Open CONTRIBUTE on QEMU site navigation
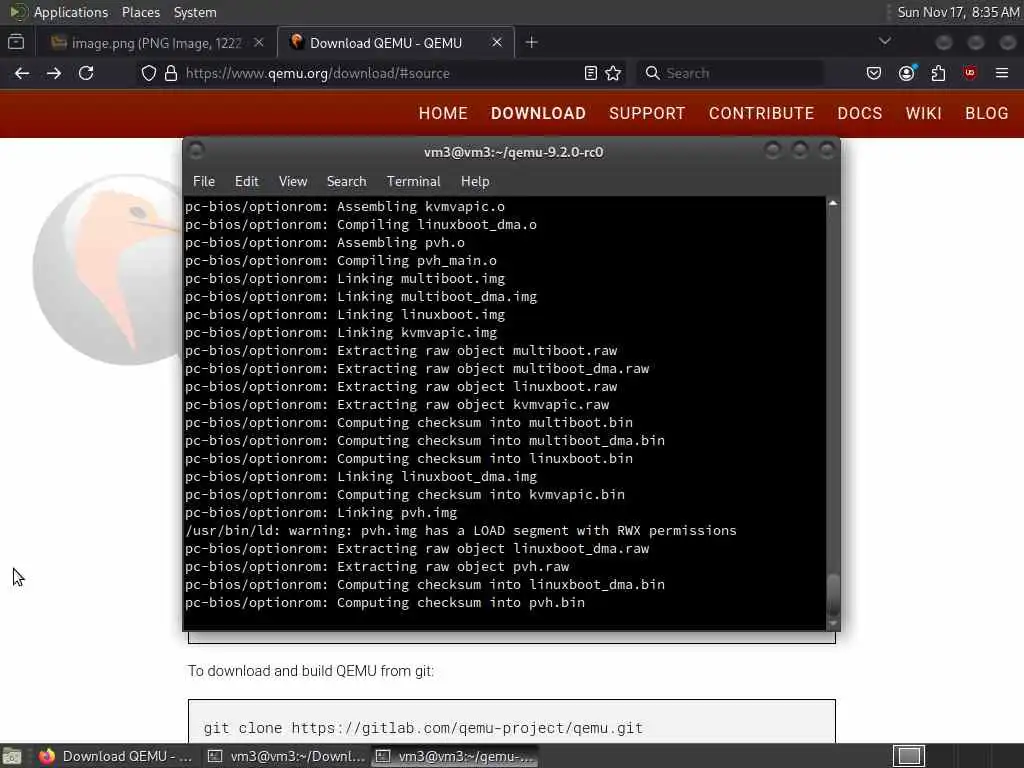This screenshot has height=768, width=1024. point(761,113)
